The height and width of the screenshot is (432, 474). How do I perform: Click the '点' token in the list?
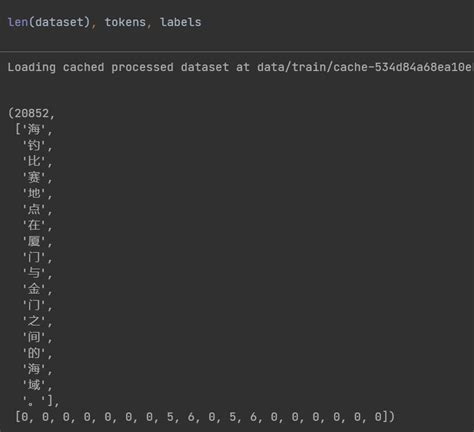(x=34, y=209)
